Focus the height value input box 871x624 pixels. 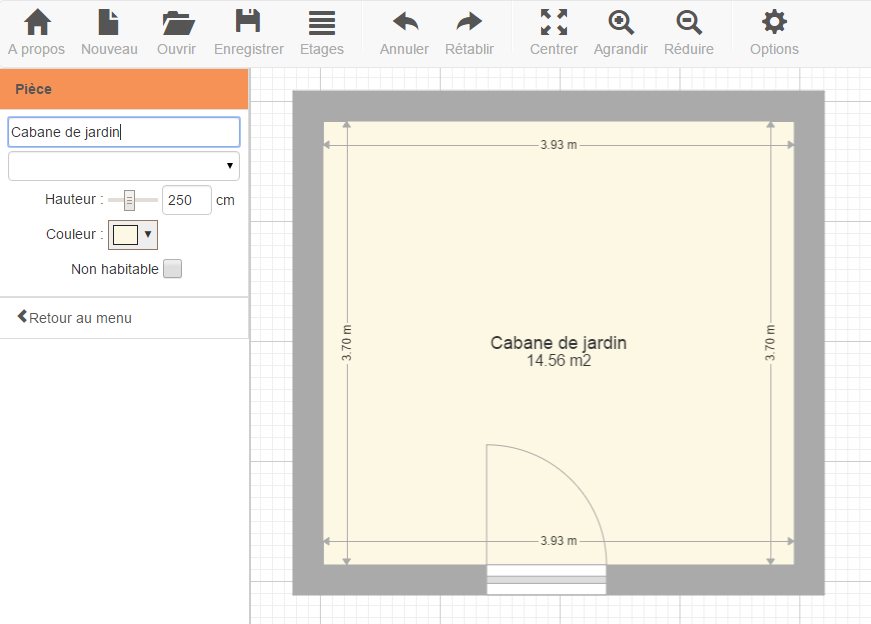coord(186,200)
